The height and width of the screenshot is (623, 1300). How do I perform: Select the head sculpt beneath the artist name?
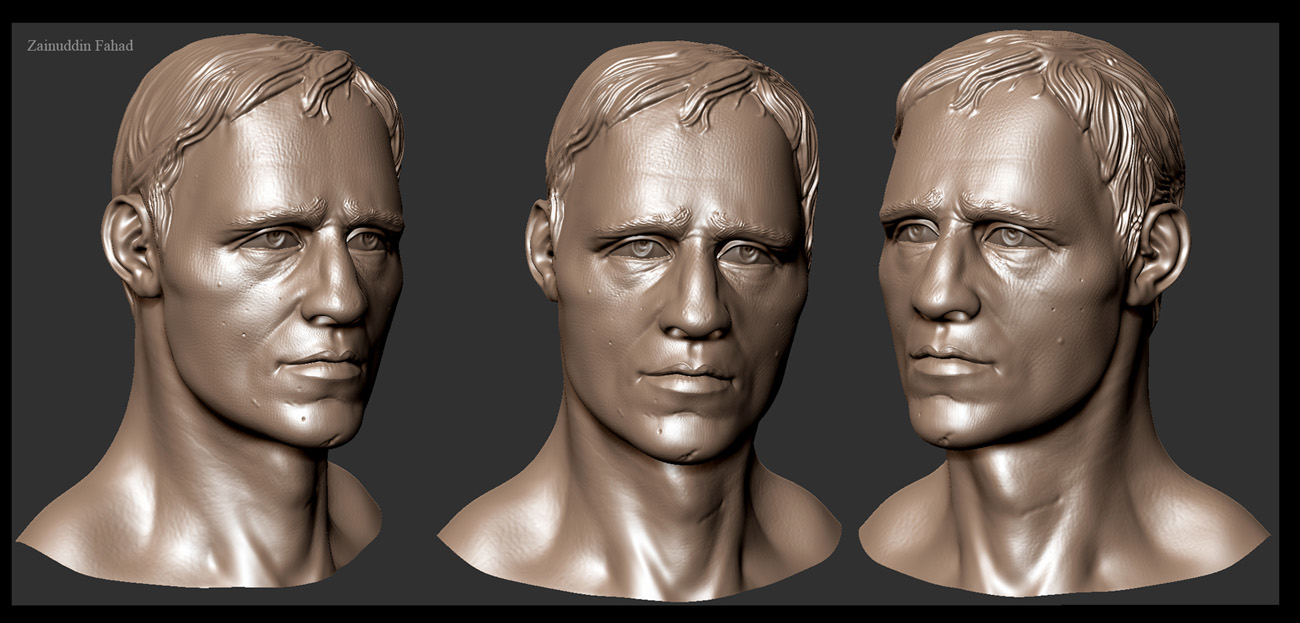[x=210, y=312]
